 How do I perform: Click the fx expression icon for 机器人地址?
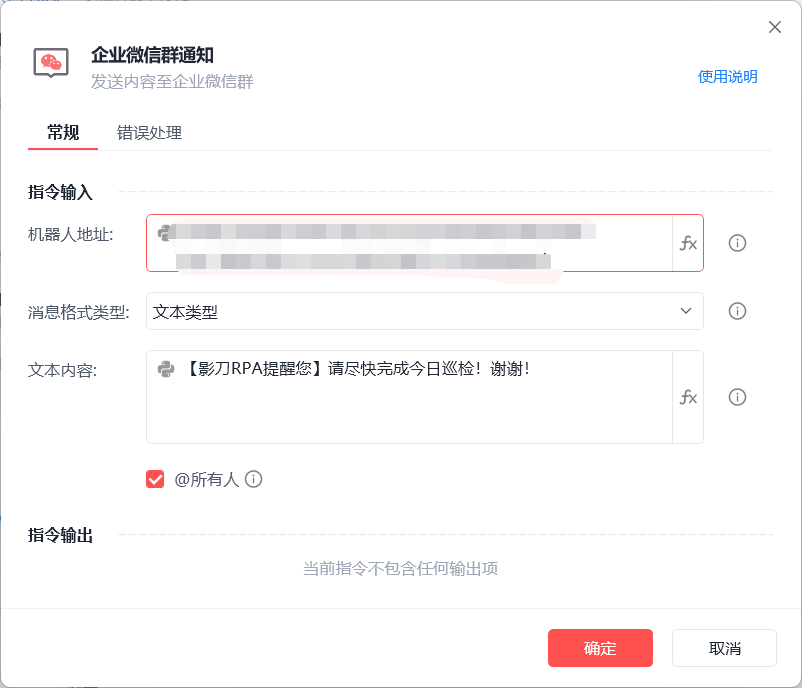[x=688, y=243]
